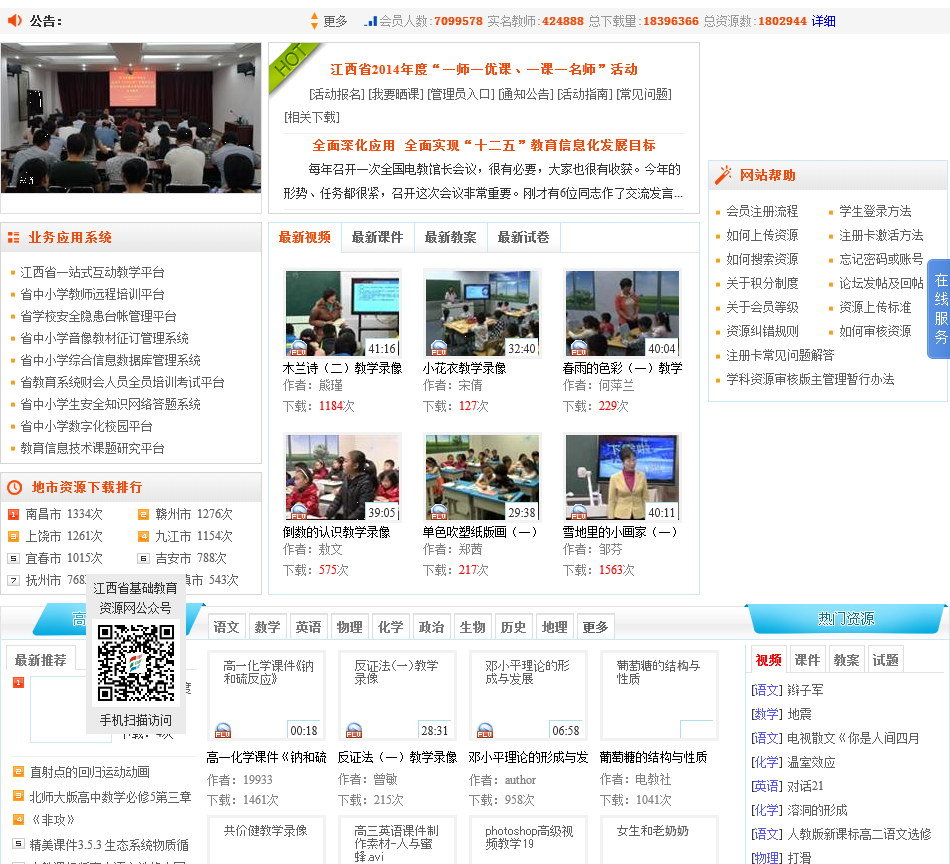950x864 pixels.
Task: Switch hot resources to 课件 tab
Action: (807, 660)
